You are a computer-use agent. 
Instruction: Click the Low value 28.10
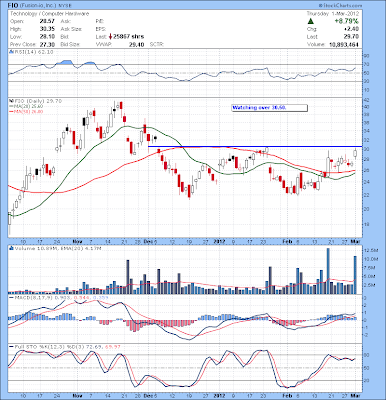(x=48, y=37)
